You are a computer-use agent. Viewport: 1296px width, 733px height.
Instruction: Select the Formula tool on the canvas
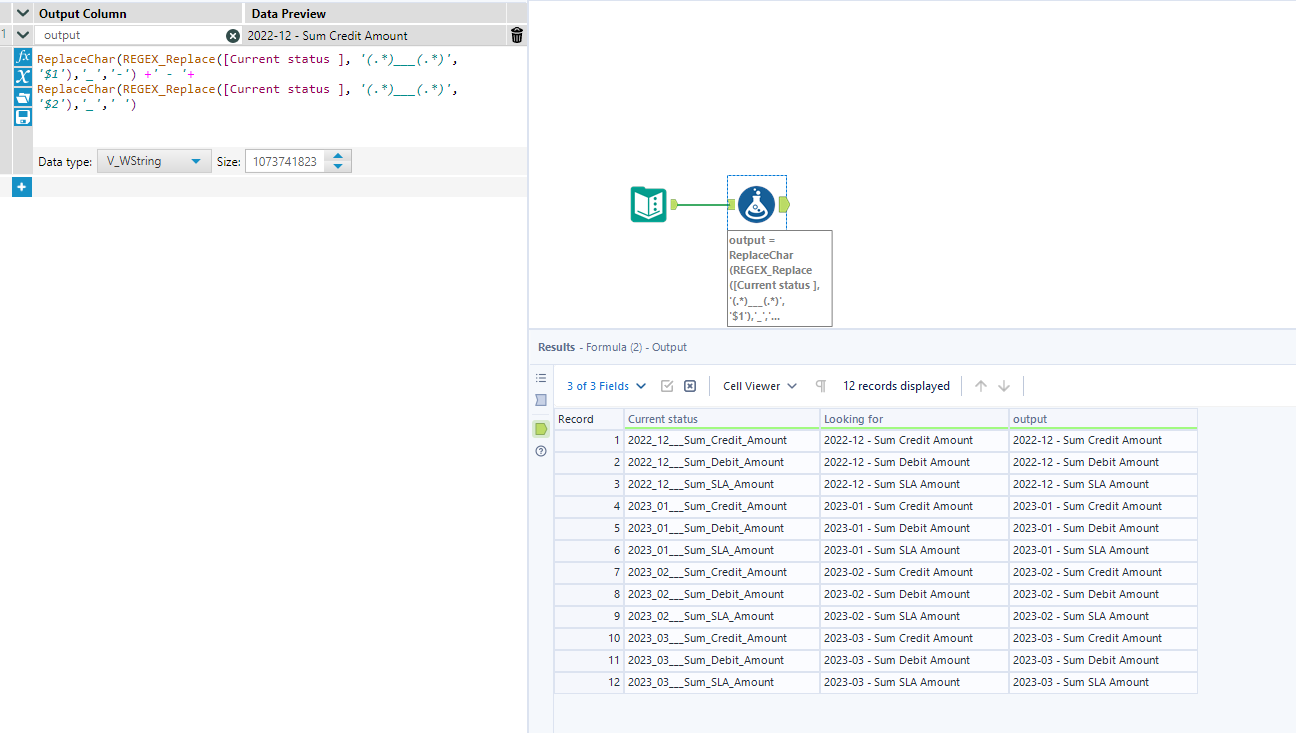[x=756, y=203]
